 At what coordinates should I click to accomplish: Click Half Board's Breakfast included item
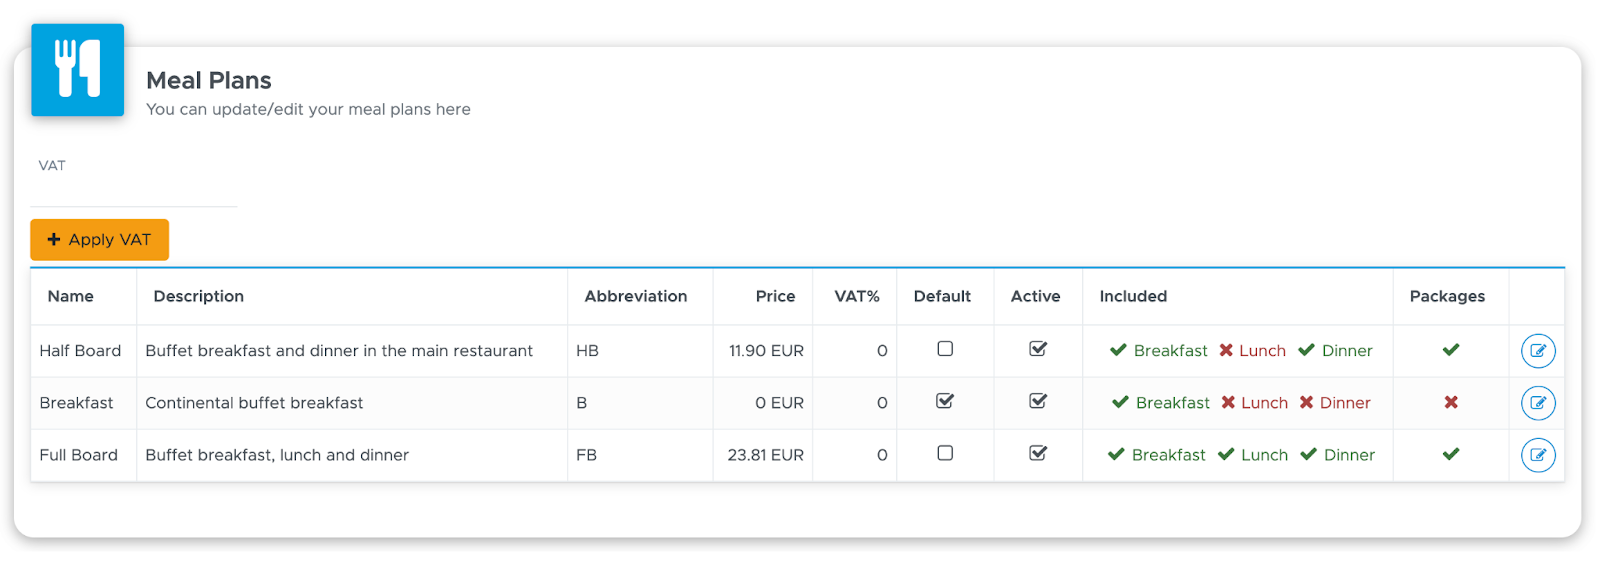1159,351
